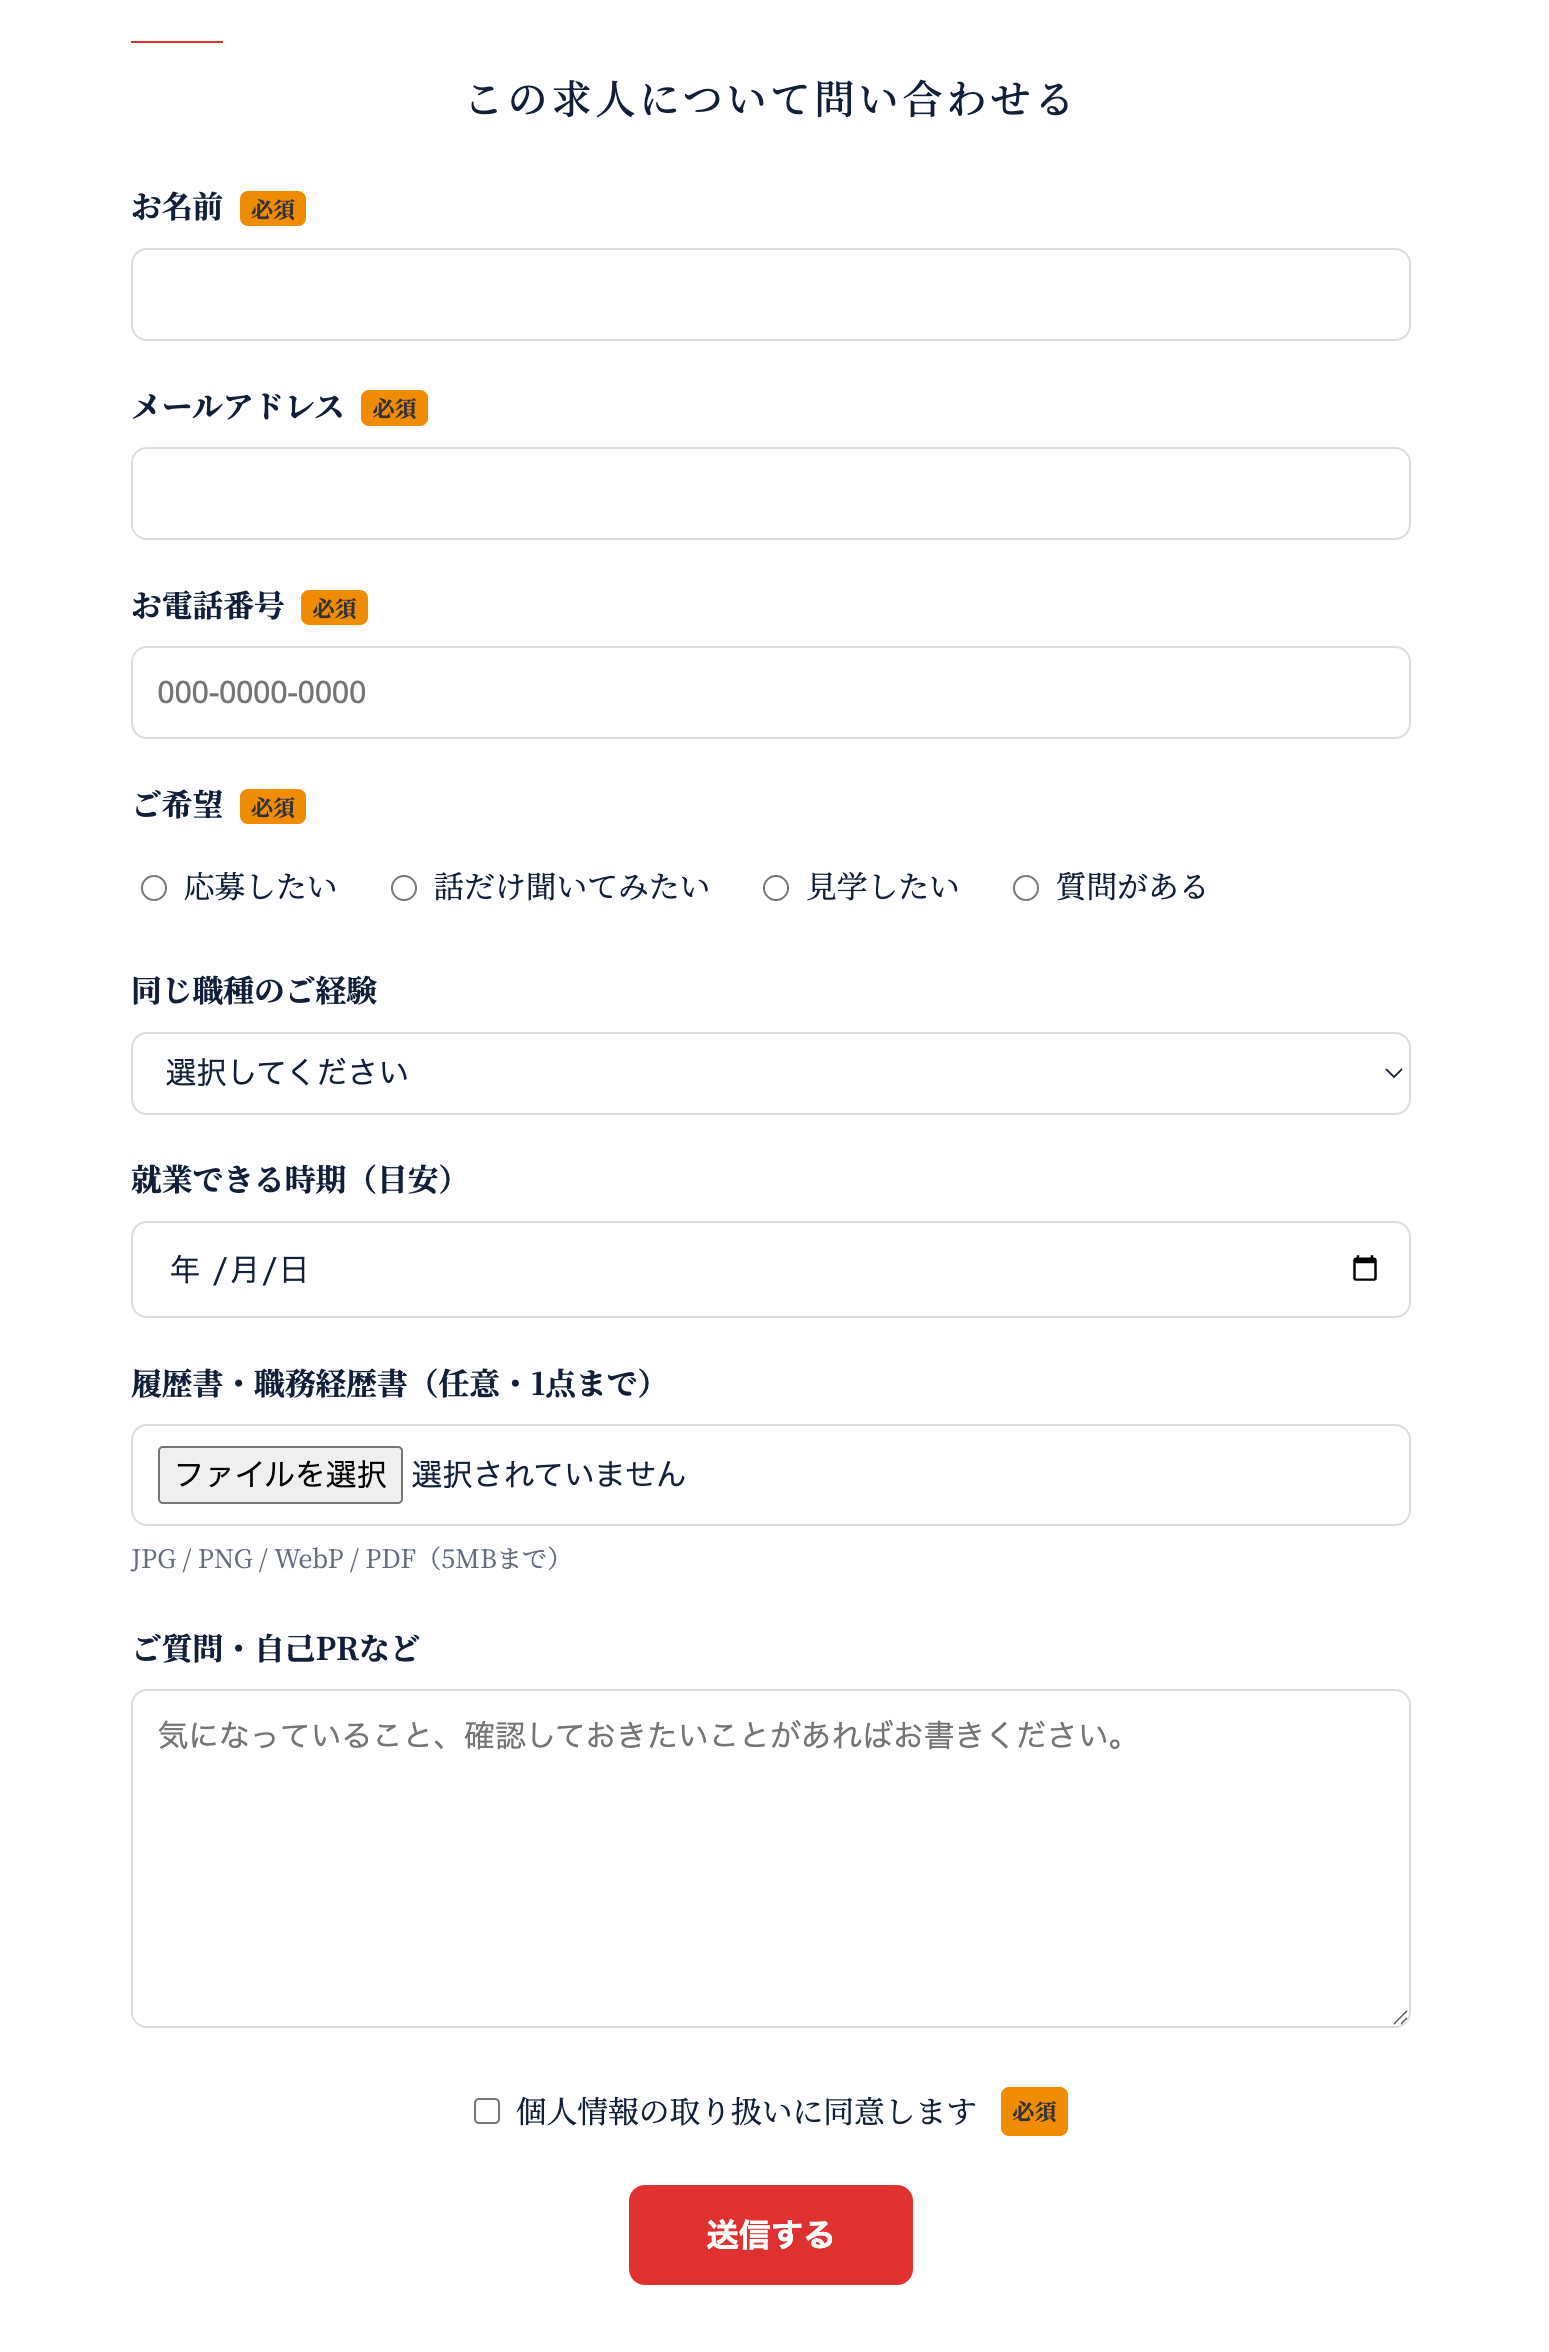Click the 必須 badge beside the consent checkbox
Viewport: 1549px width, 2352px height.
(1034, 2111)
